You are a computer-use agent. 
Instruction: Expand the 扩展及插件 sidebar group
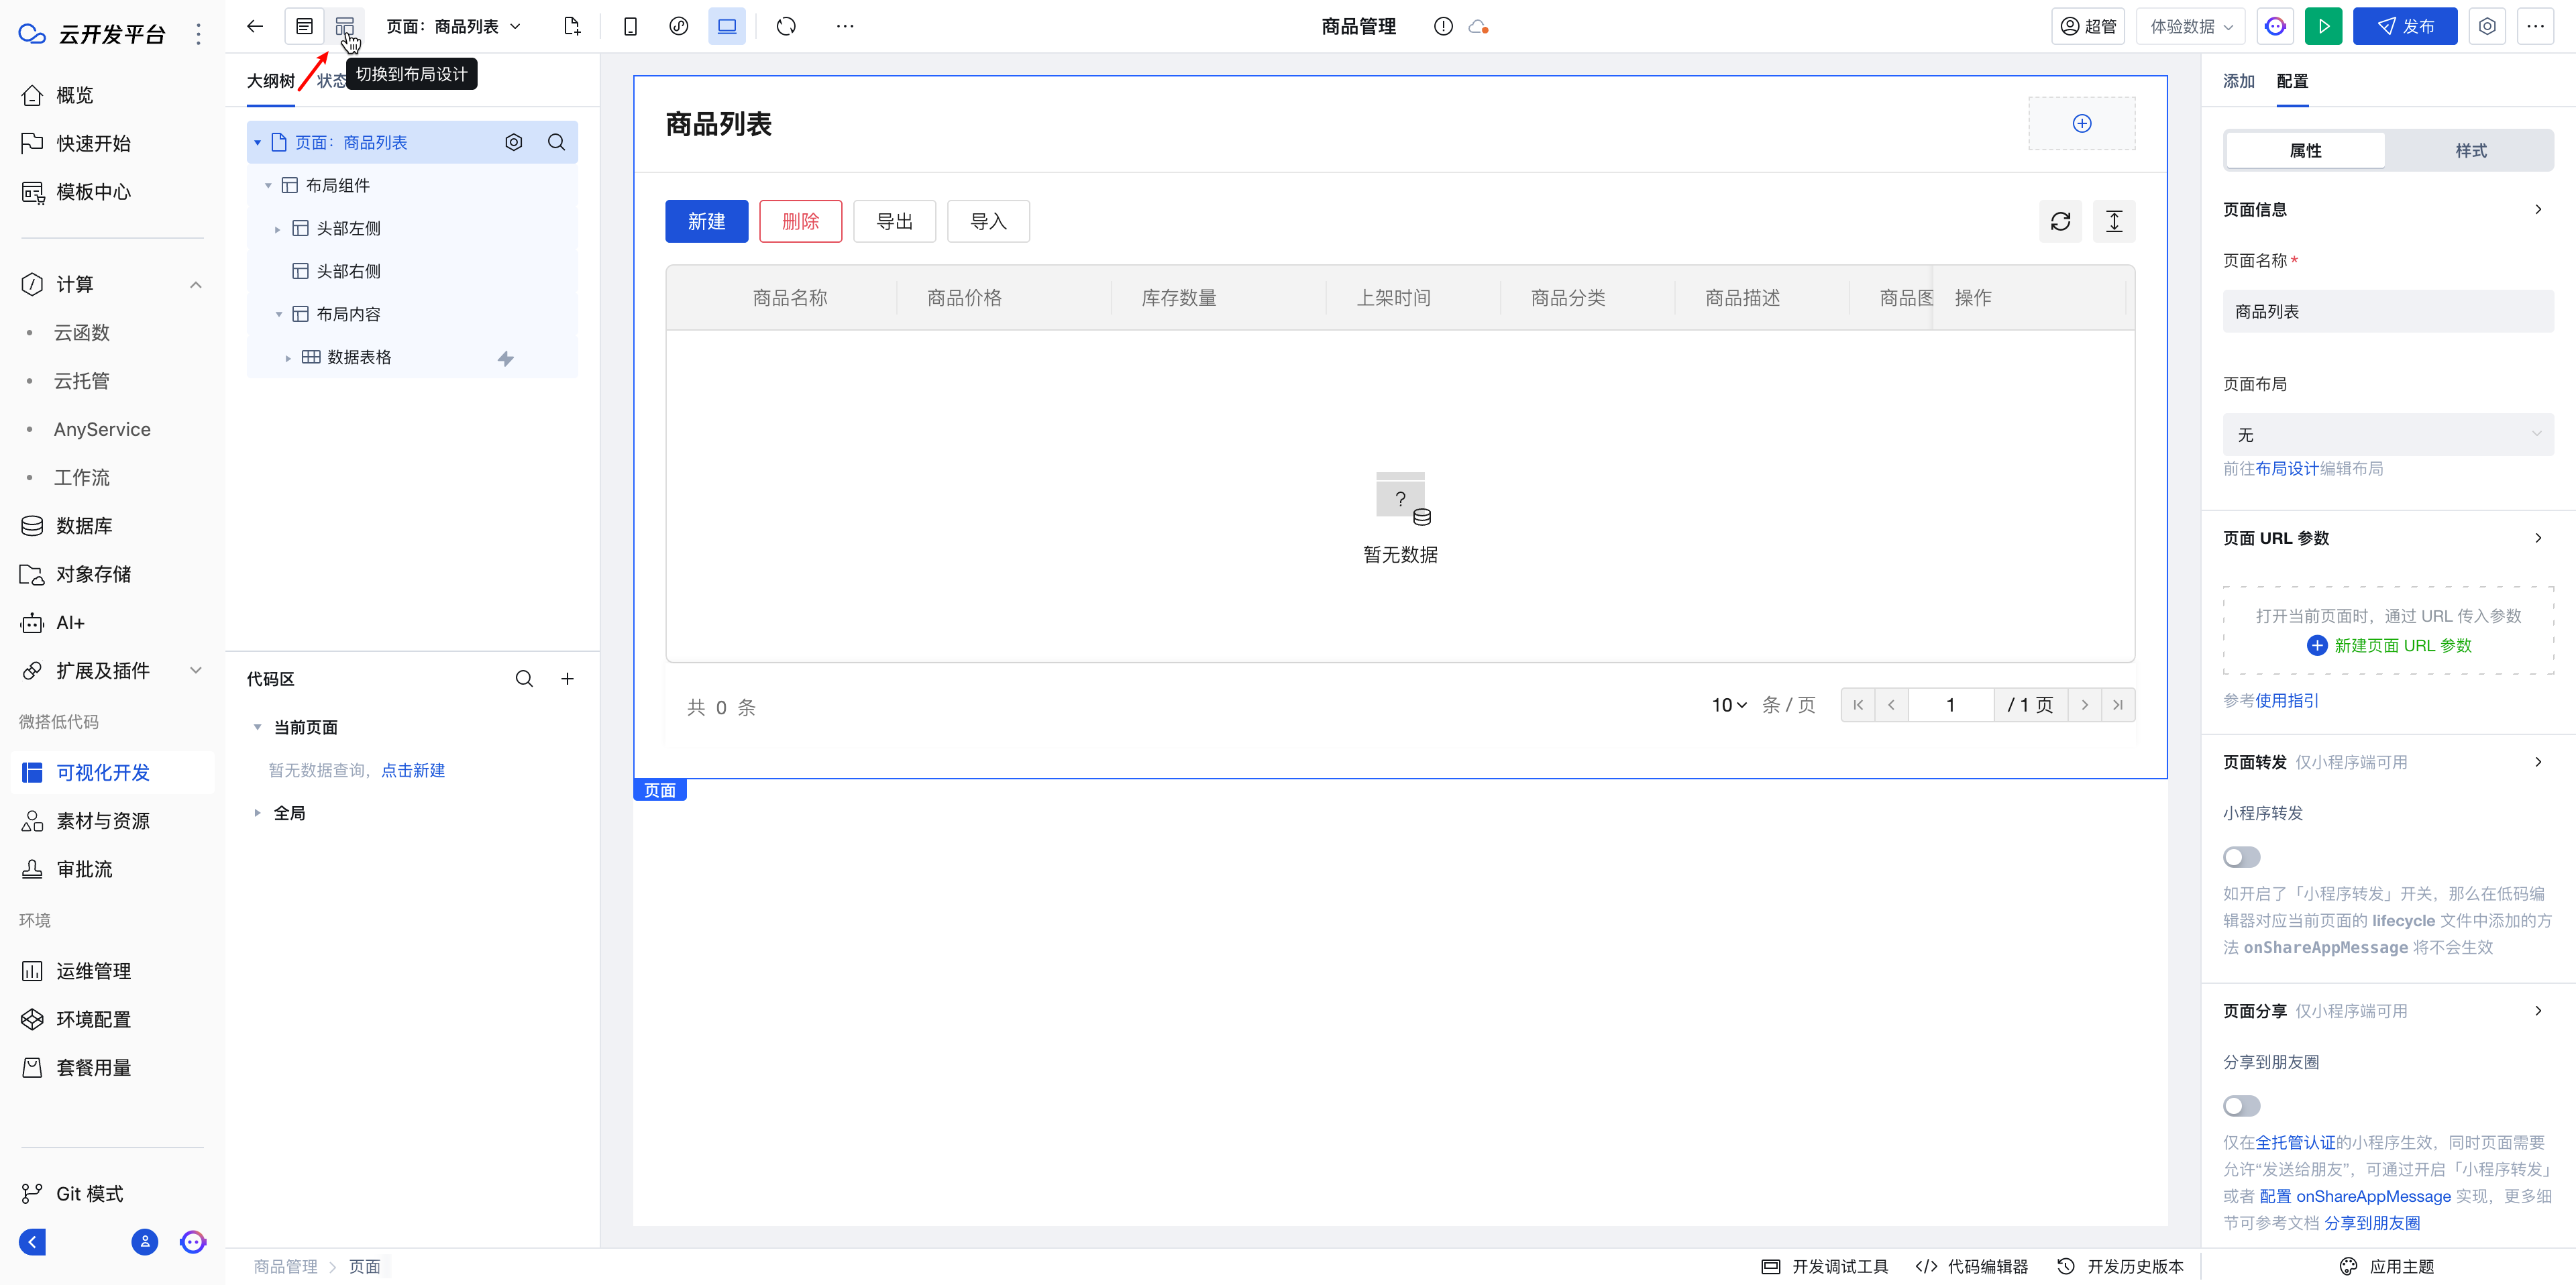click(x=196, y=671)
